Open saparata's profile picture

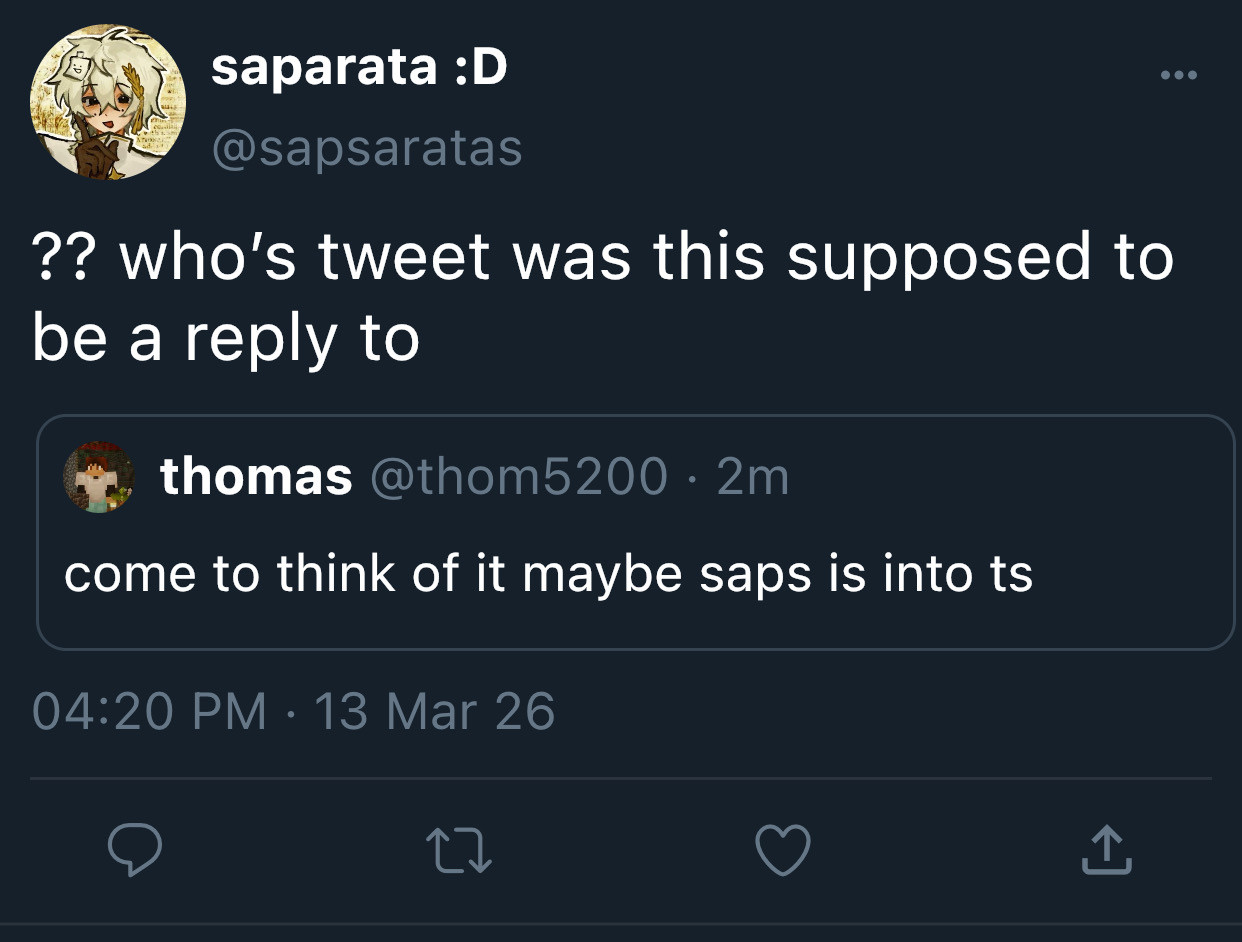(108, 103)
